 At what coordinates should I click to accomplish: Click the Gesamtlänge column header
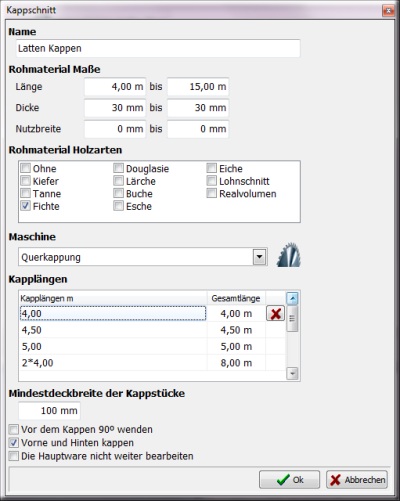[236, 298]
